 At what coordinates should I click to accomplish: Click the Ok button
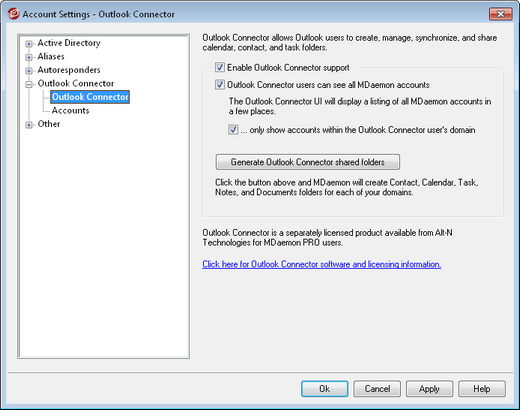tap(325, 389)
